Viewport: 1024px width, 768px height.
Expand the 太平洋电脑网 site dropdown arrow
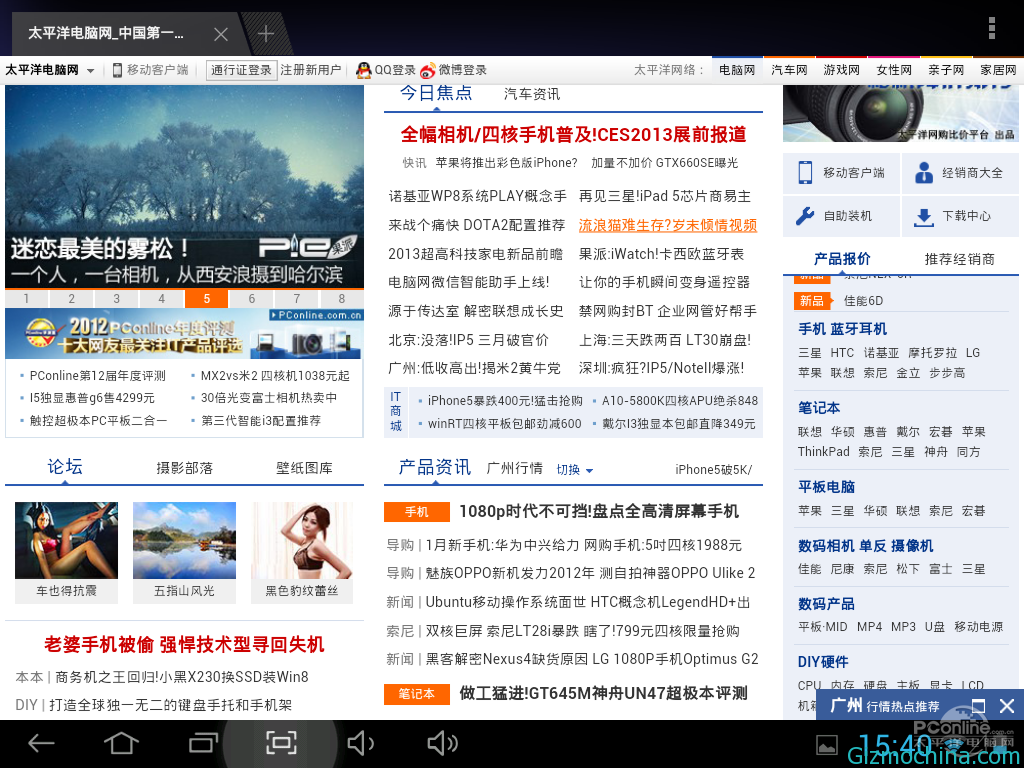(x=90, y=71)
